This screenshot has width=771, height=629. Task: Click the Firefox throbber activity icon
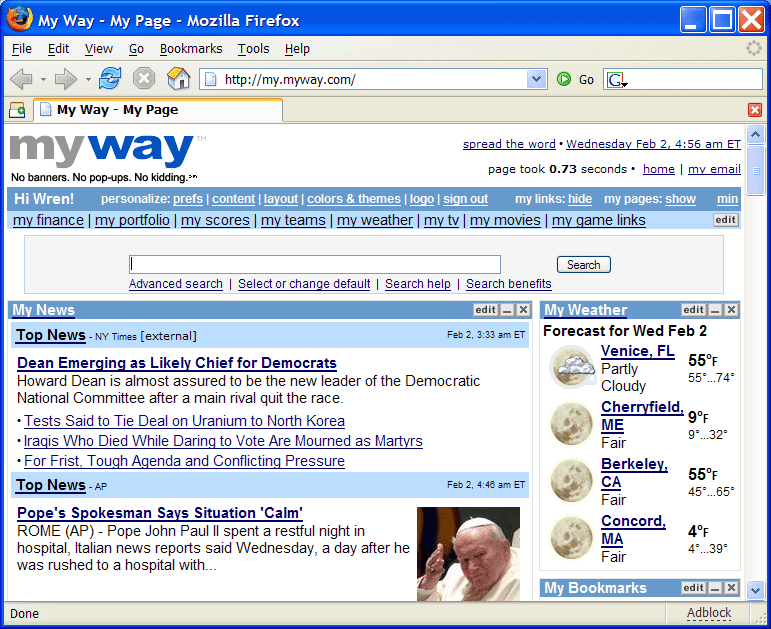753,48
